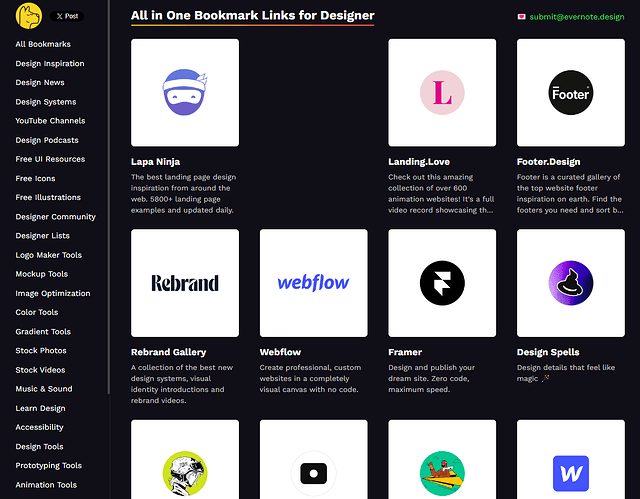Click the blue W logo card
The height and width of the screenshot is (499, 640).
pyautogui.click(x=571, y=459)
